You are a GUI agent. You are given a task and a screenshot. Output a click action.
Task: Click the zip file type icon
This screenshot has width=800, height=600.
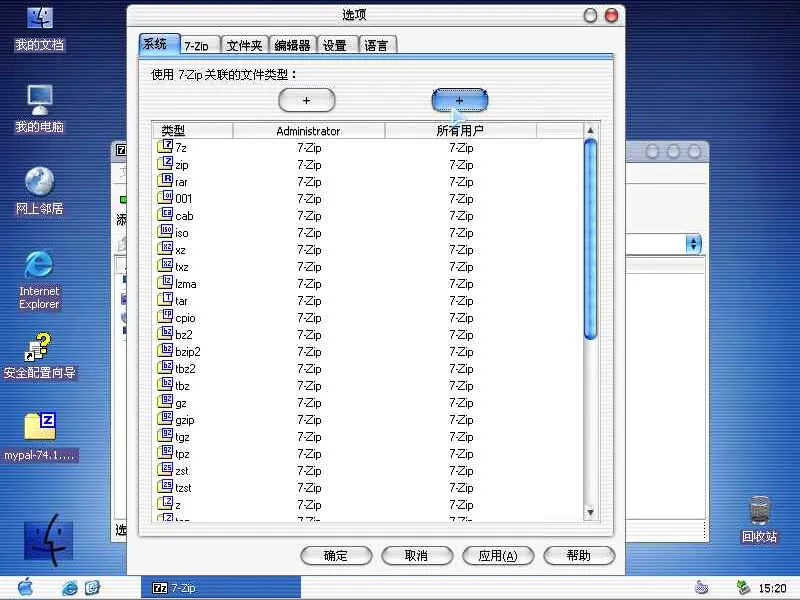[165, 164]
